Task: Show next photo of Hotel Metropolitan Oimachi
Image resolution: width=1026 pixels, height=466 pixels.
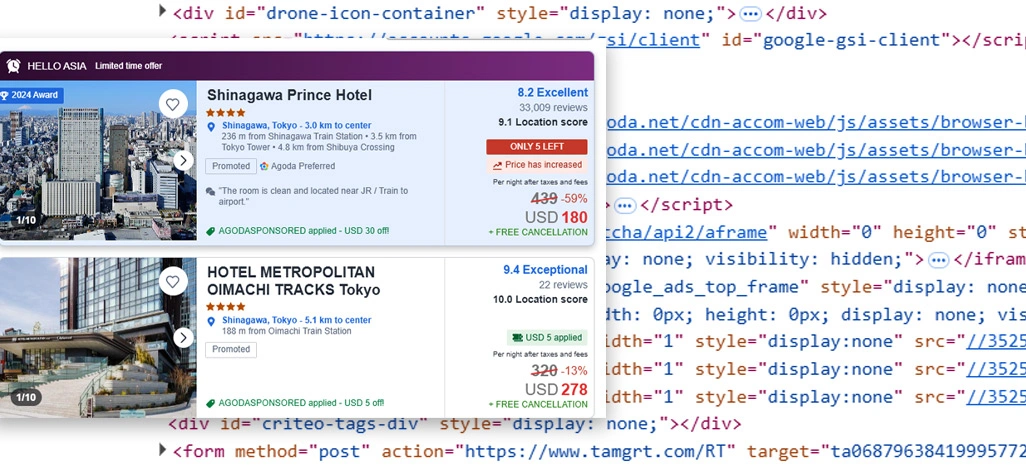Action: pyautogui.click(x=184, y=338)
